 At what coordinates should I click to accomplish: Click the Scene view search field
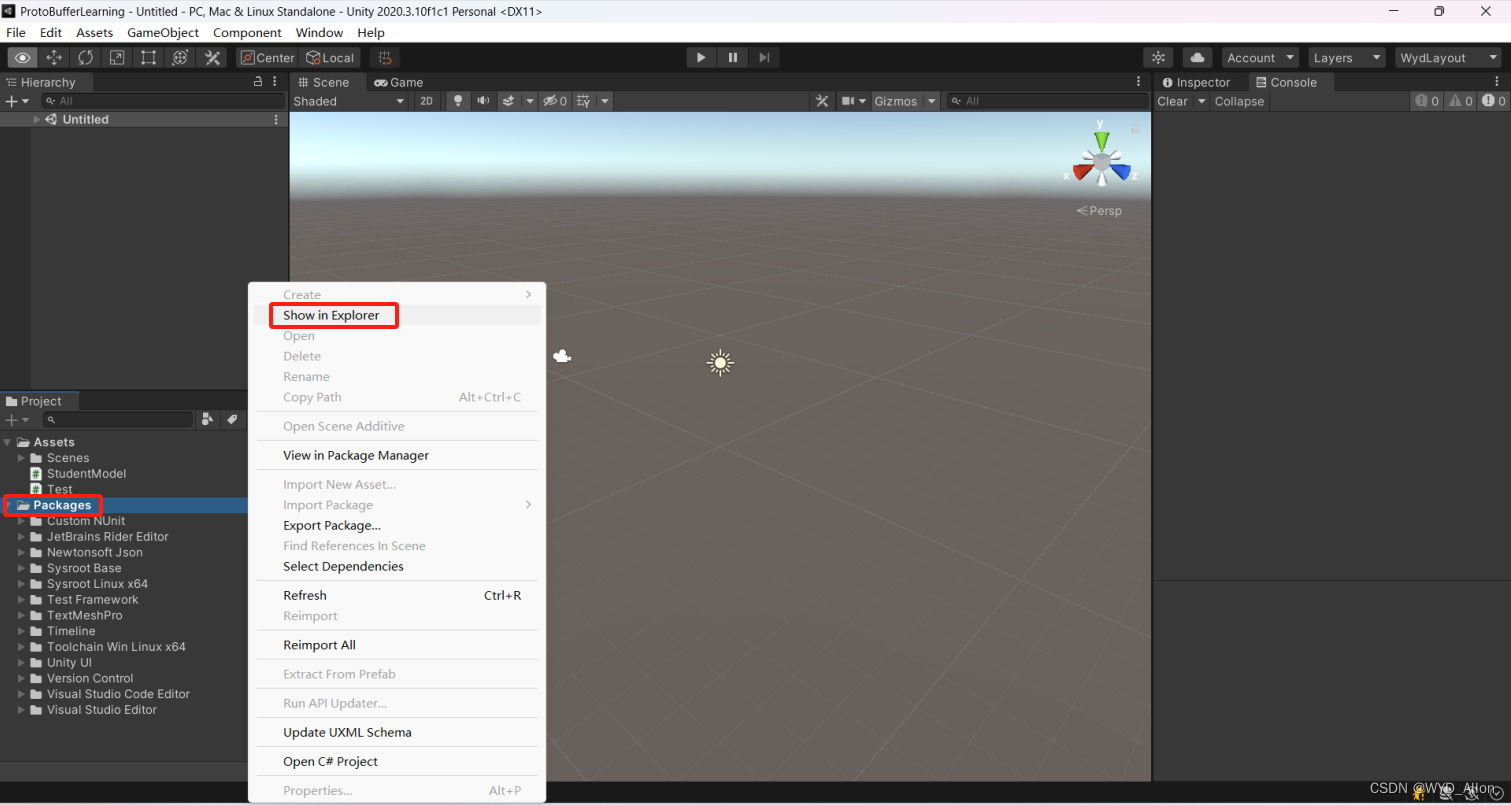click(1048, 101)
